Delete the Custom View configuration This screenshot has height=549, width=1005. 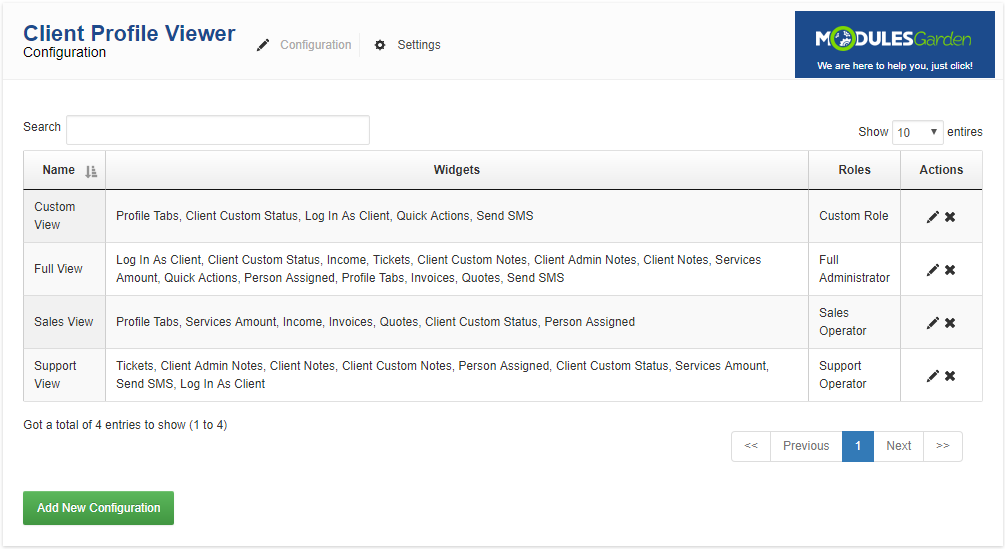coord(950,217)
